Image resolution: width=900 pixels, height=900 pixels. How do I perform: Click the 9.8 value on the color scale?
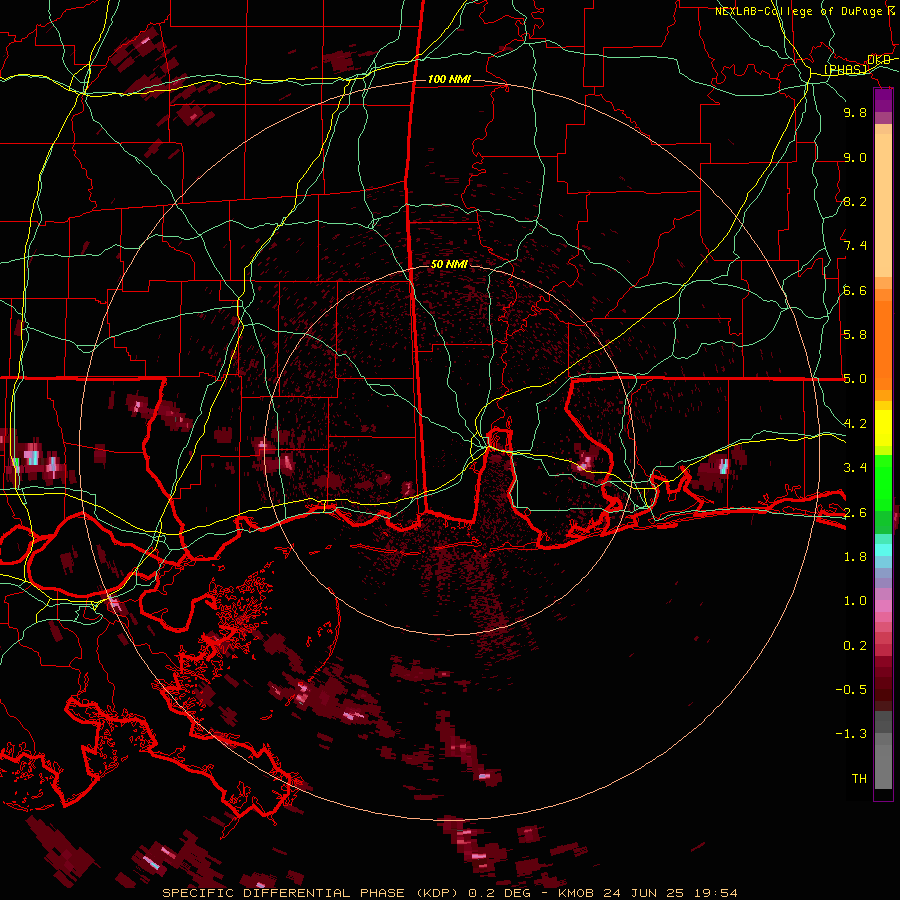(855, 112)
